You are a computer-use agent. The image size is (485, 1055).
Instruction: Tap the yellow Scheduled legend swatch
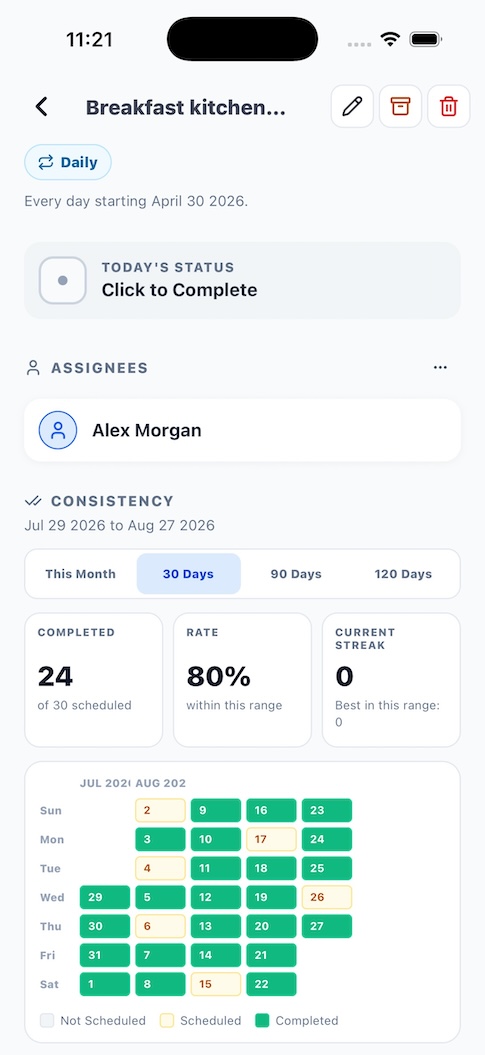[x=167, y=1021]
